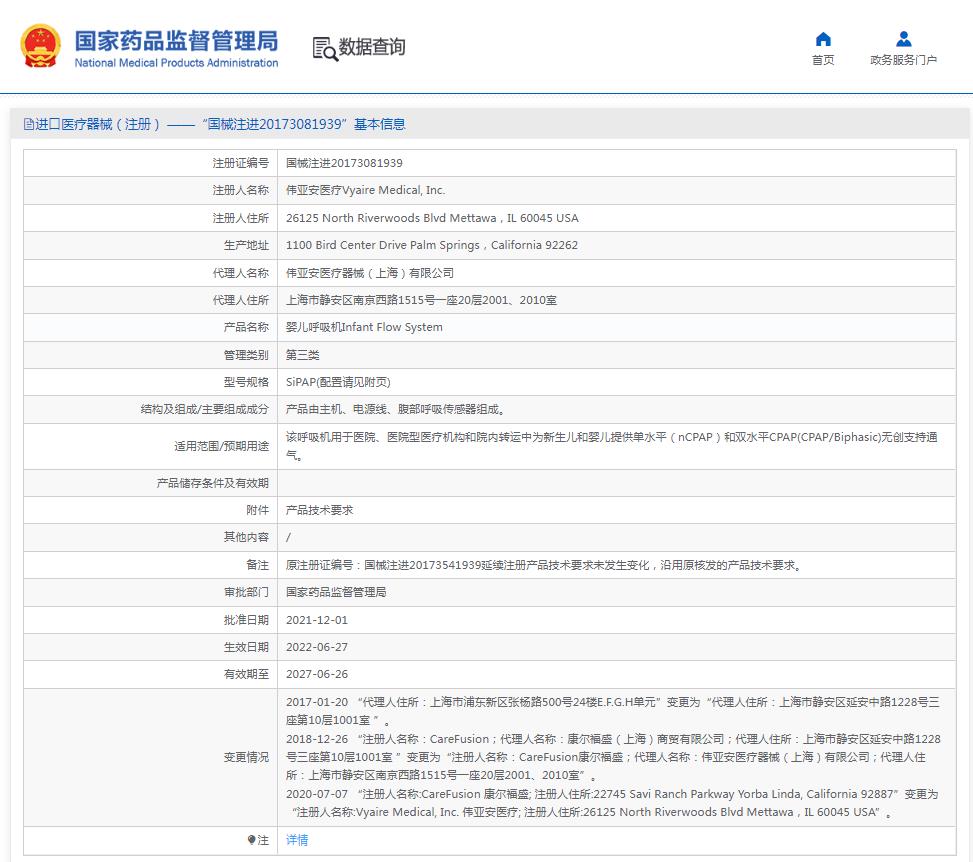The width and height of the screenshot is (973, 862).
Task: Click the blue home icon above 首页
Action: pos(822,38)
